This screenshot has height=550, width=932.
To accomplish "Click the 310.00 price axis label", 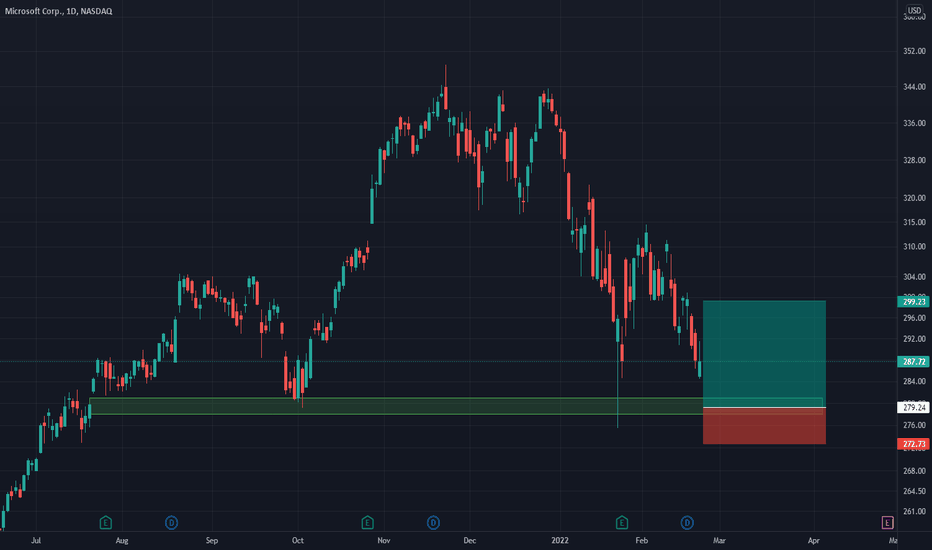I will [x=914, y=247].
